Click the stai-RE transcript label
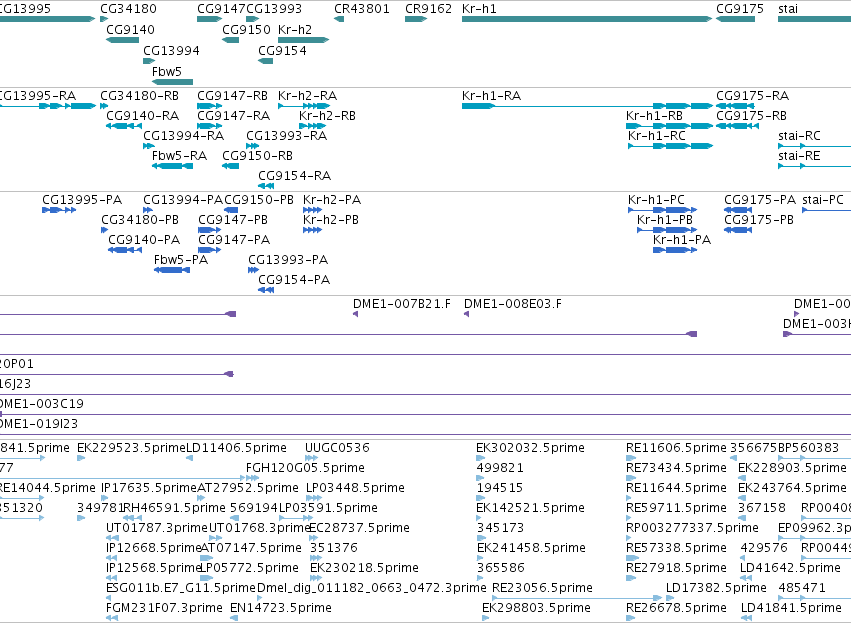 click(x=799, y=156)
